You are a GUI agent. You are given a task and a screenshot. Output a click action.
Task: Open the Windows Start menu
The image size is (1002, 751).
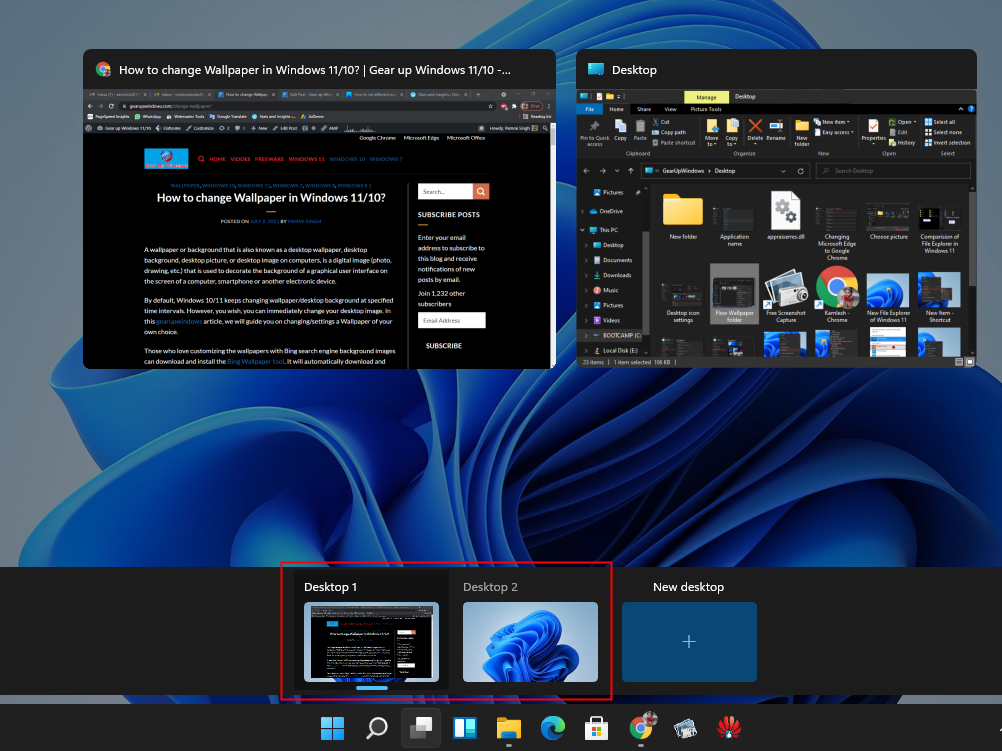332,727
